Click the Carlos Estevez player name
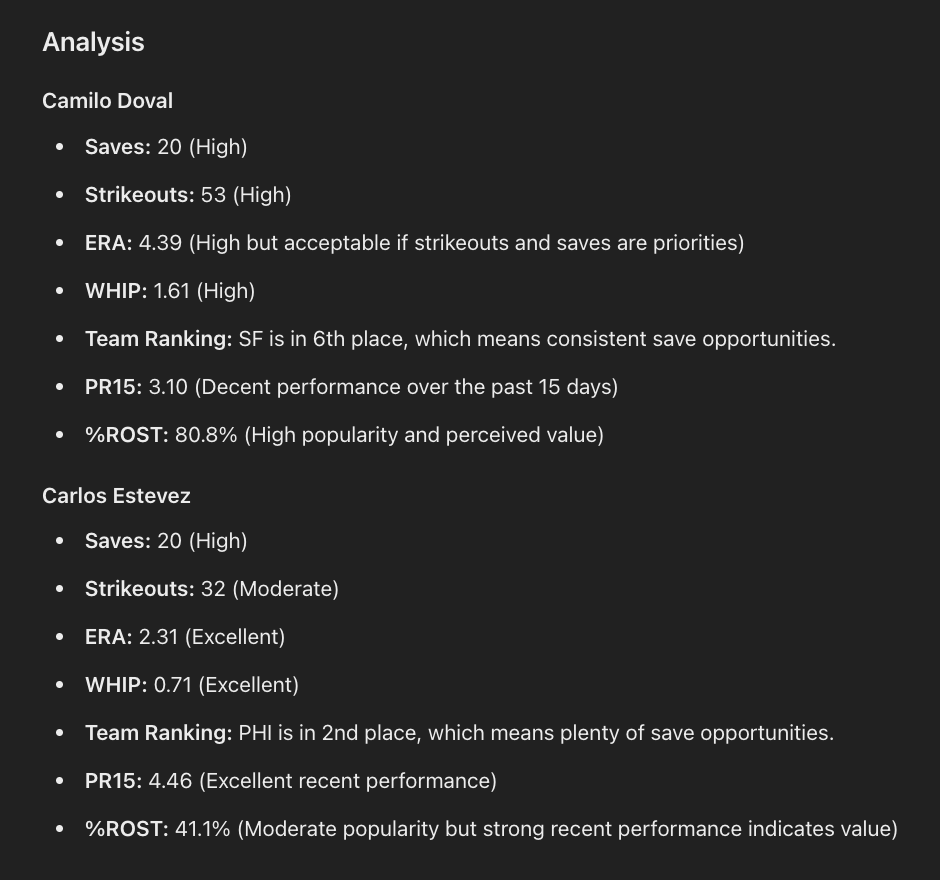The width and height of the screenshot is (940, 880). 116,496
